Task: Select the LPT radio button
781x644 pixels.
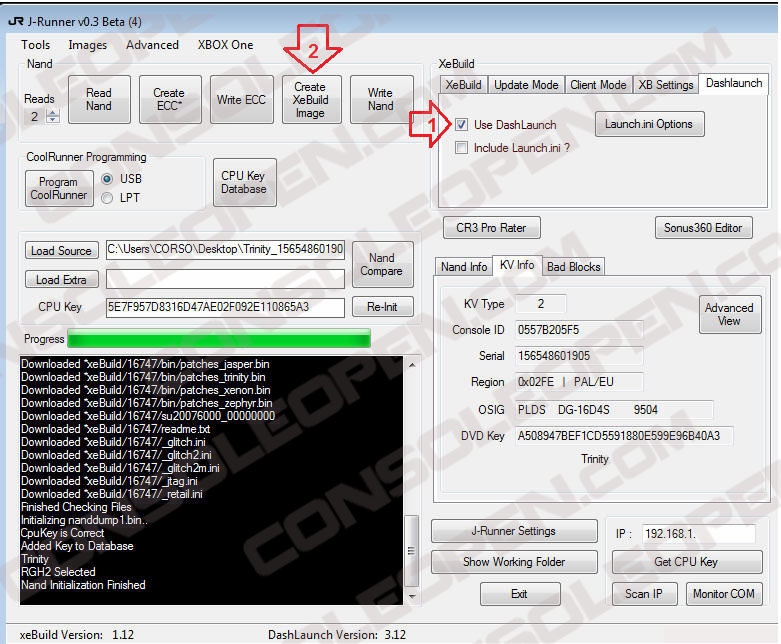Action: point(107,198)
